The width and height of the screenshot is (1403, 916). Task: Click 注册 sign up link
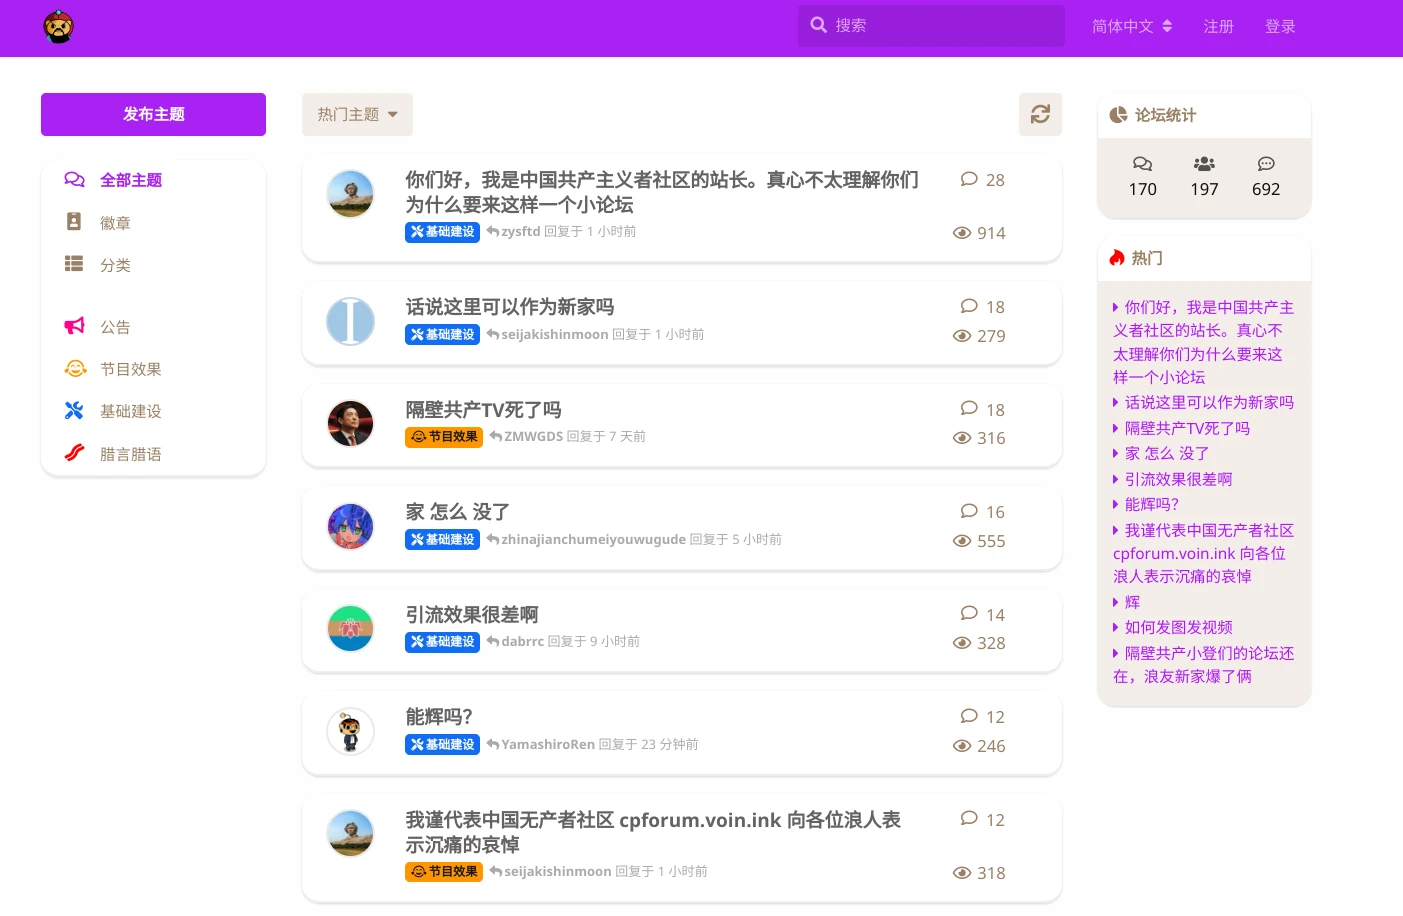point(1218,27)
